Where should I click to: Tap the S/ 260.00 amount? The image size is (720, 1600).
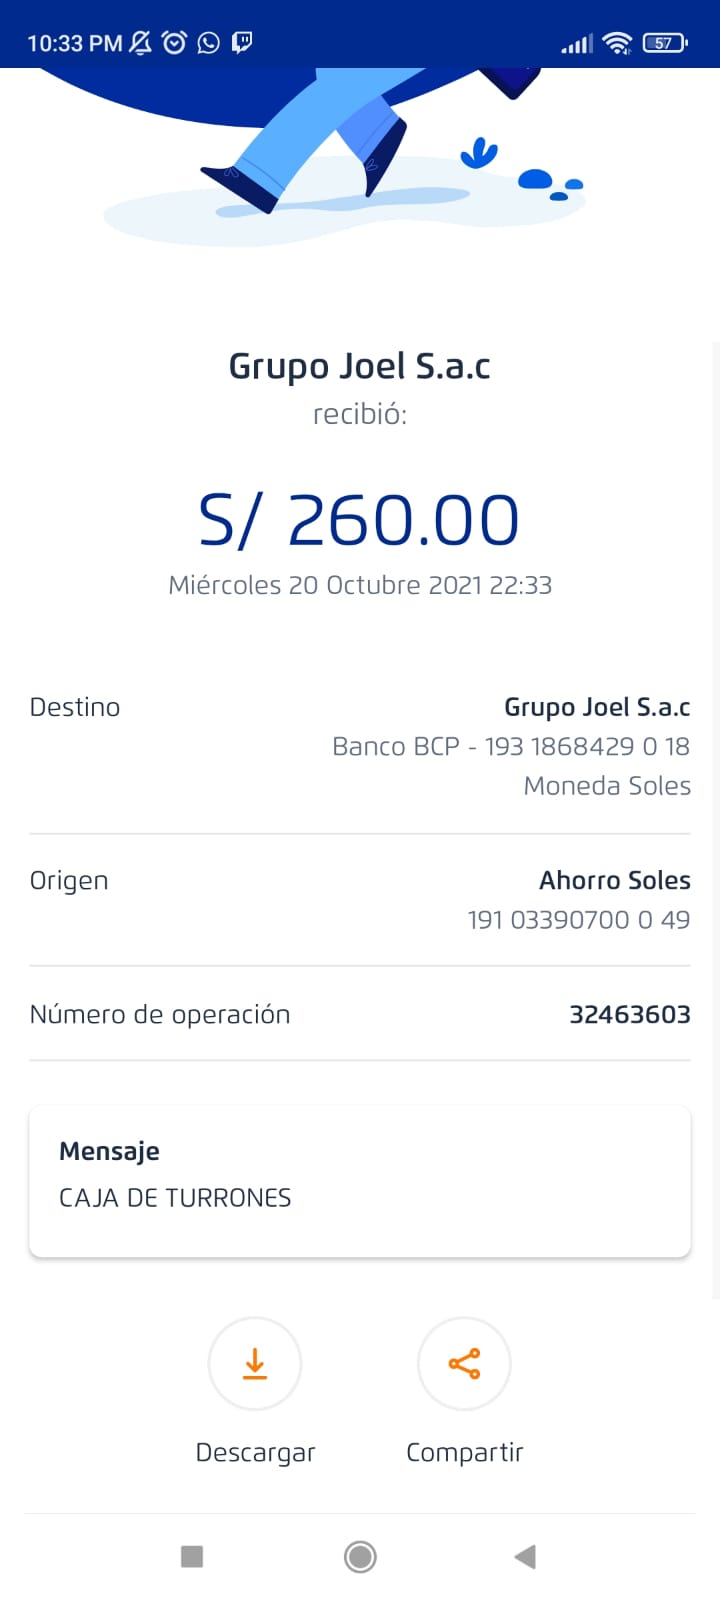tap(360, 520)
